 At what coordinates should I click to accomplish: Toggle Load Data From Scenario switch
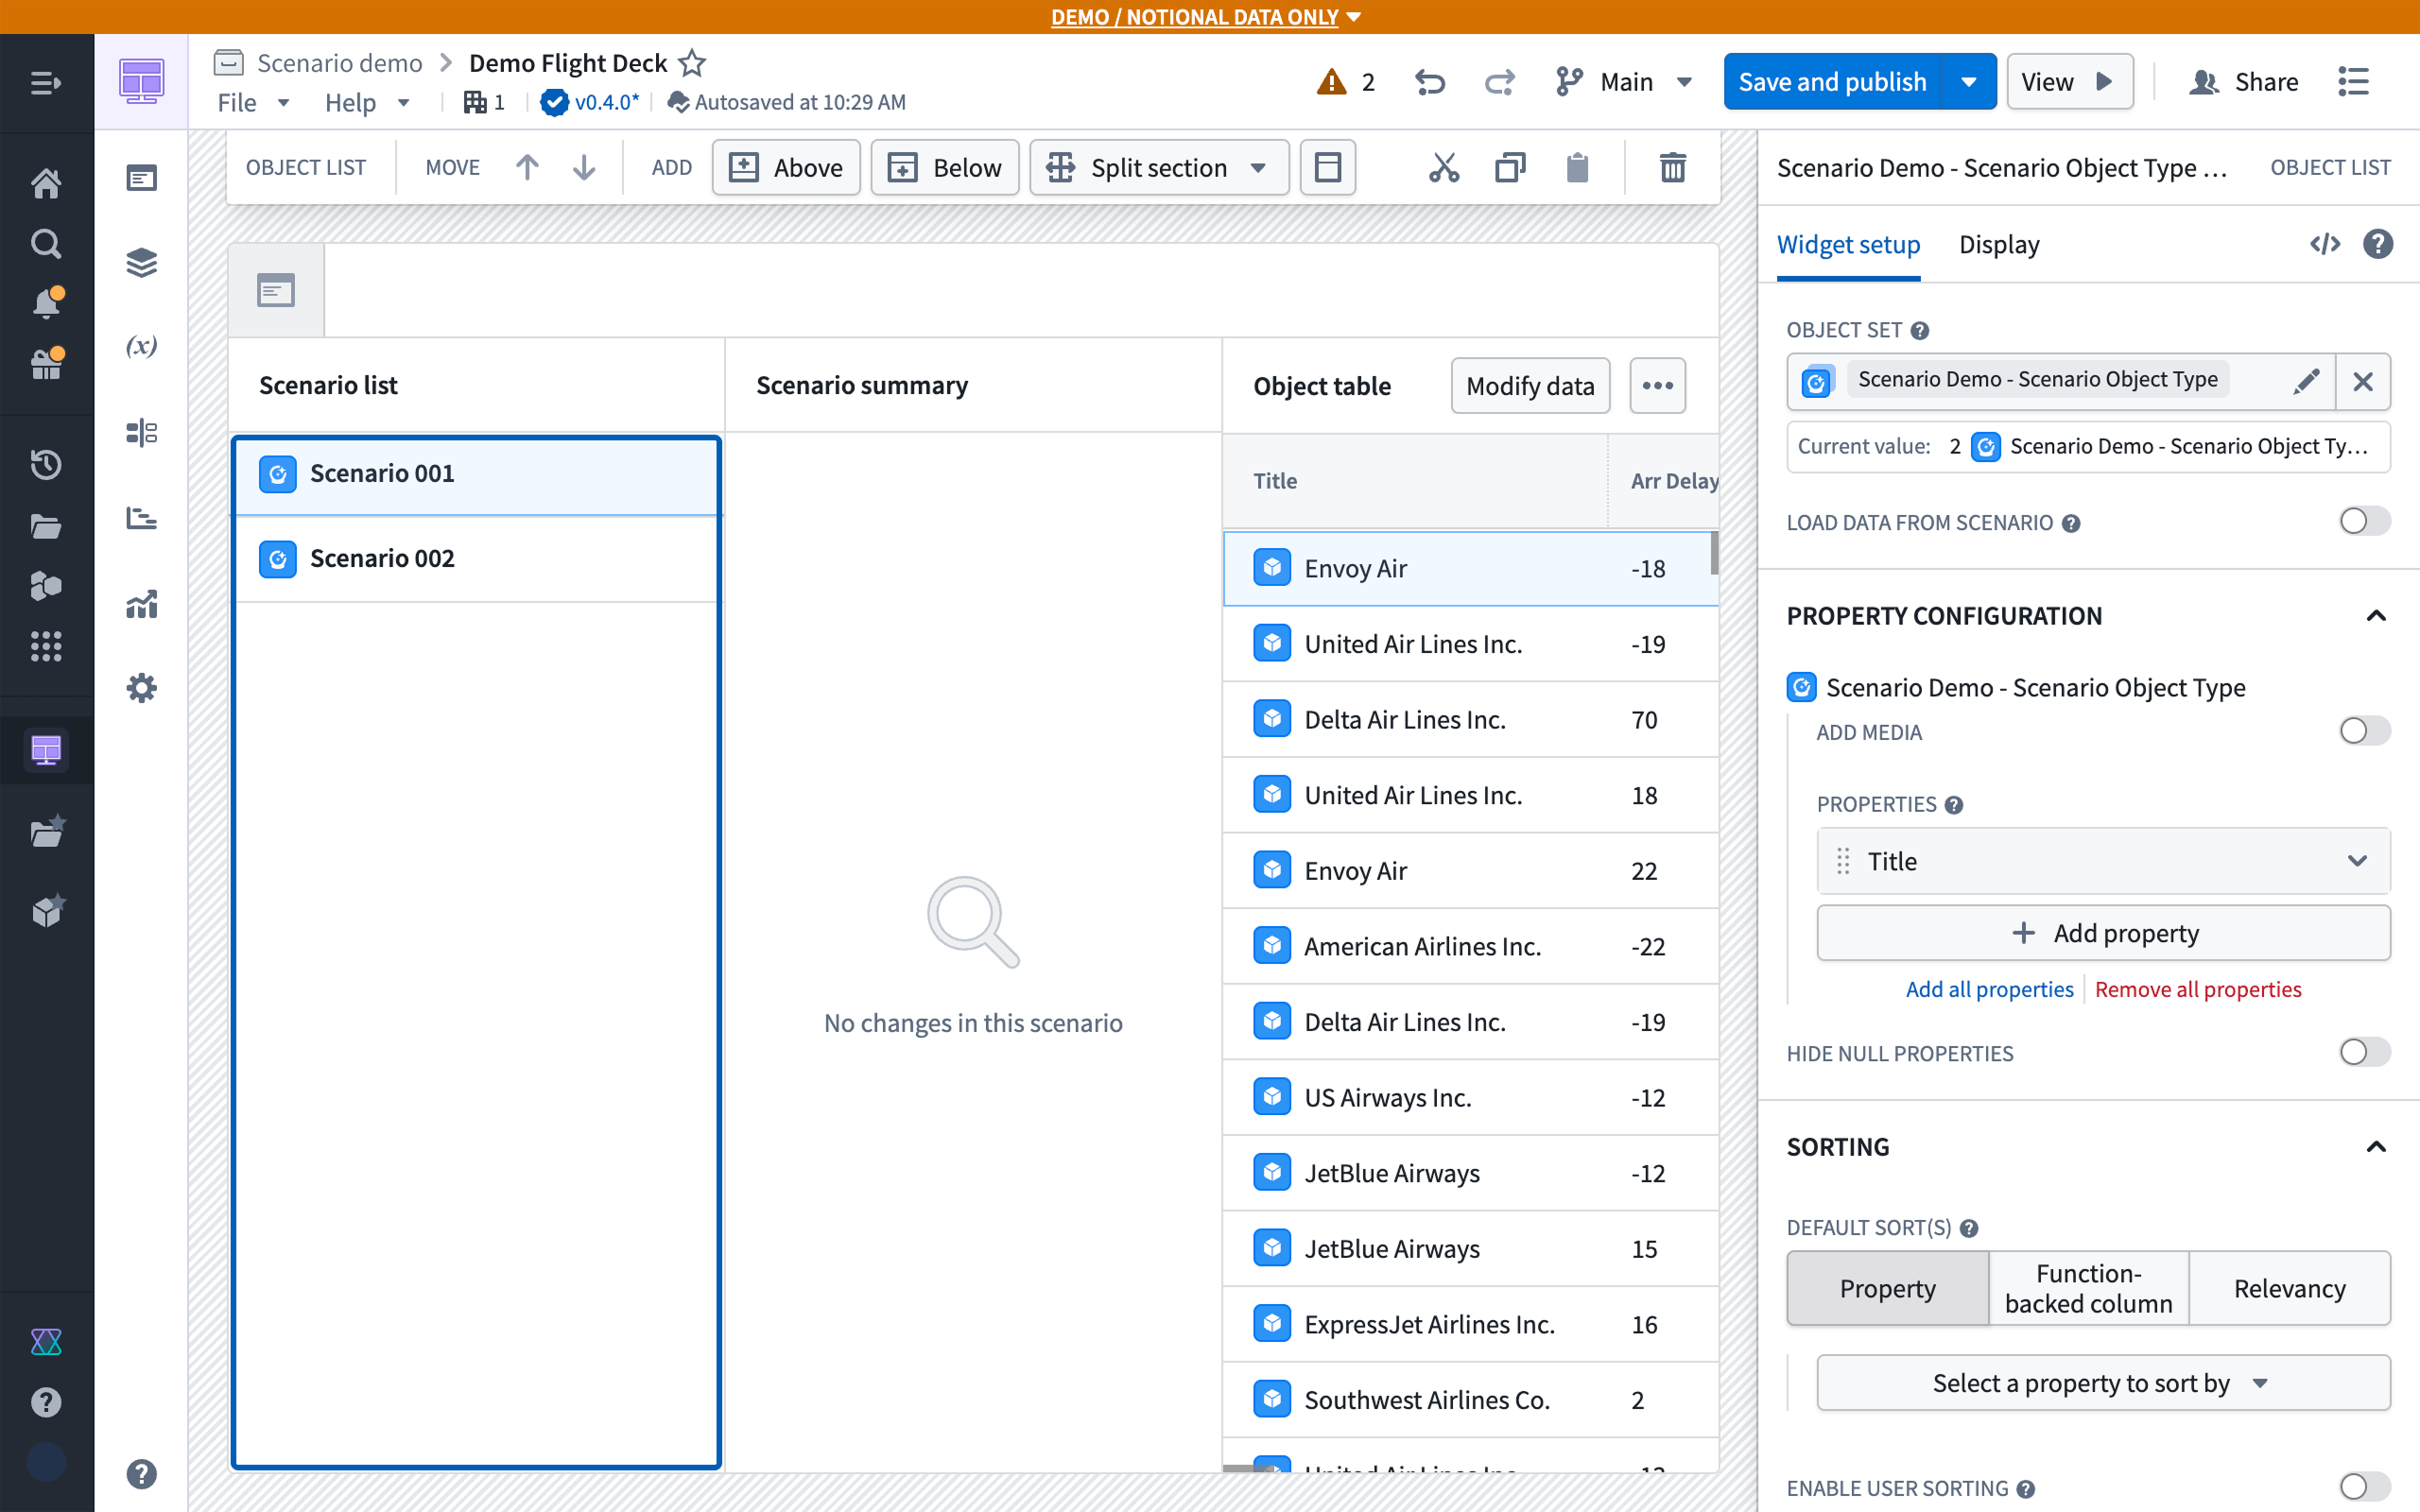click(2364, 521)
